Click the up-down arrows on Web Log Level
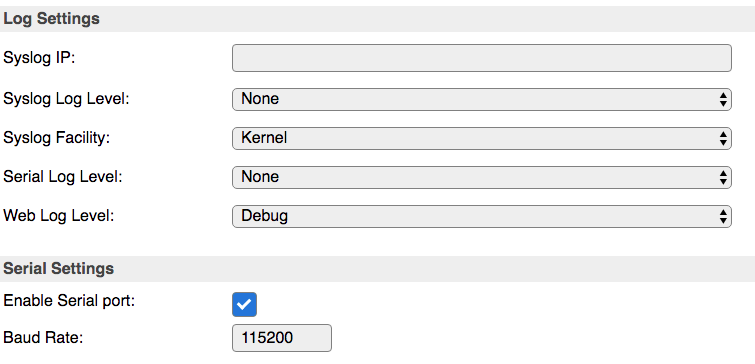The image size is (755, 364). click(723, 217)
